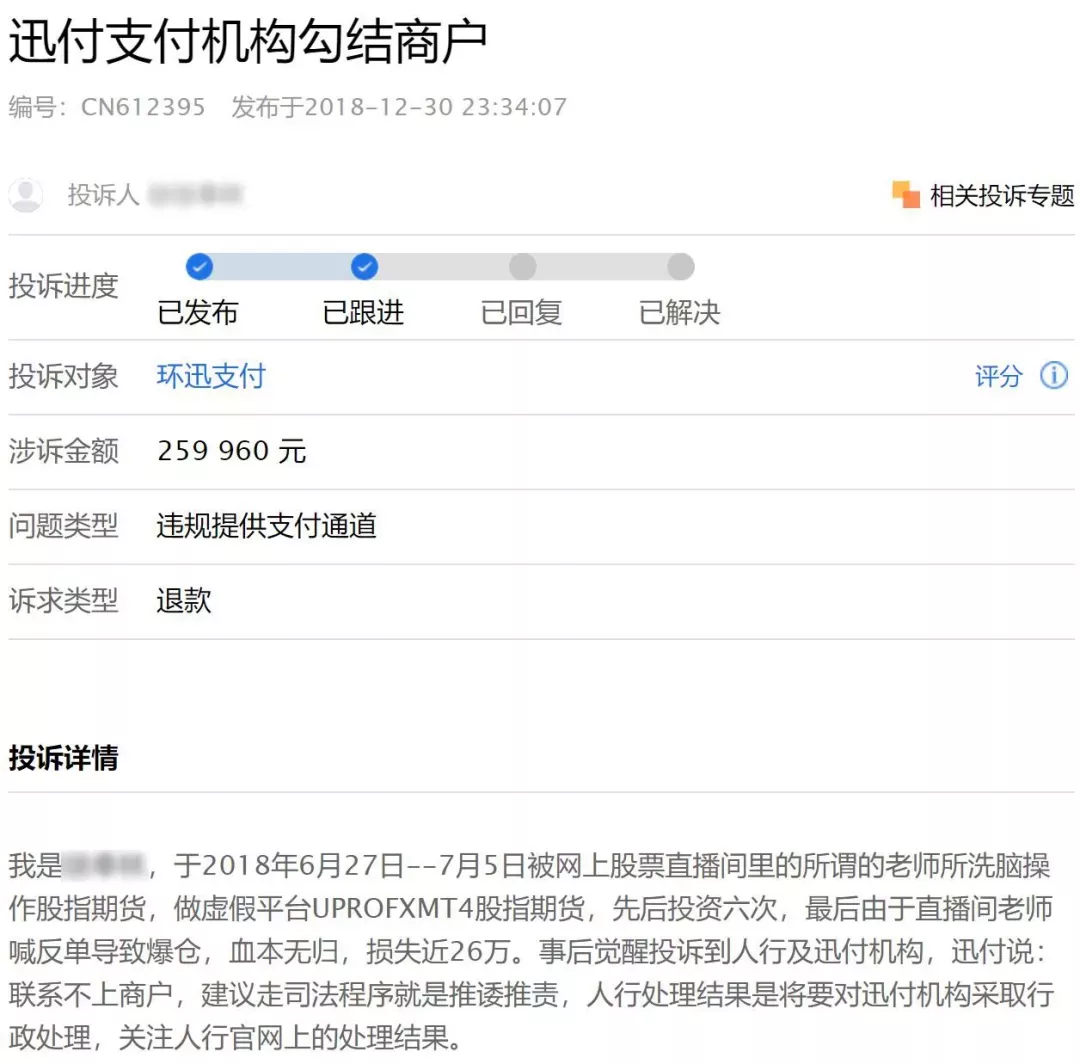Click the complaint title 迅付支付机构勾结商户
The width and height of the screenshot is (1080, 1064).
point(248,41)
